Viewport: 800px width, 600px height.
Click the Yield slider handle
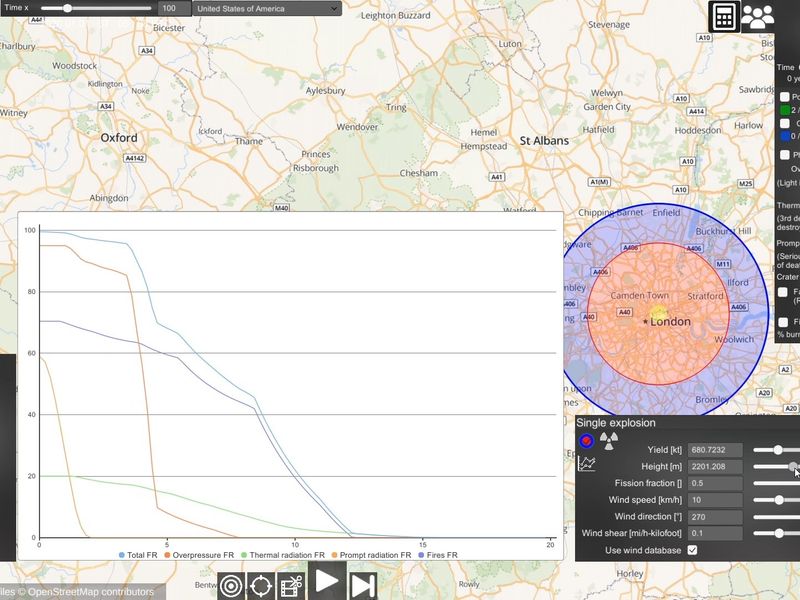778,449
